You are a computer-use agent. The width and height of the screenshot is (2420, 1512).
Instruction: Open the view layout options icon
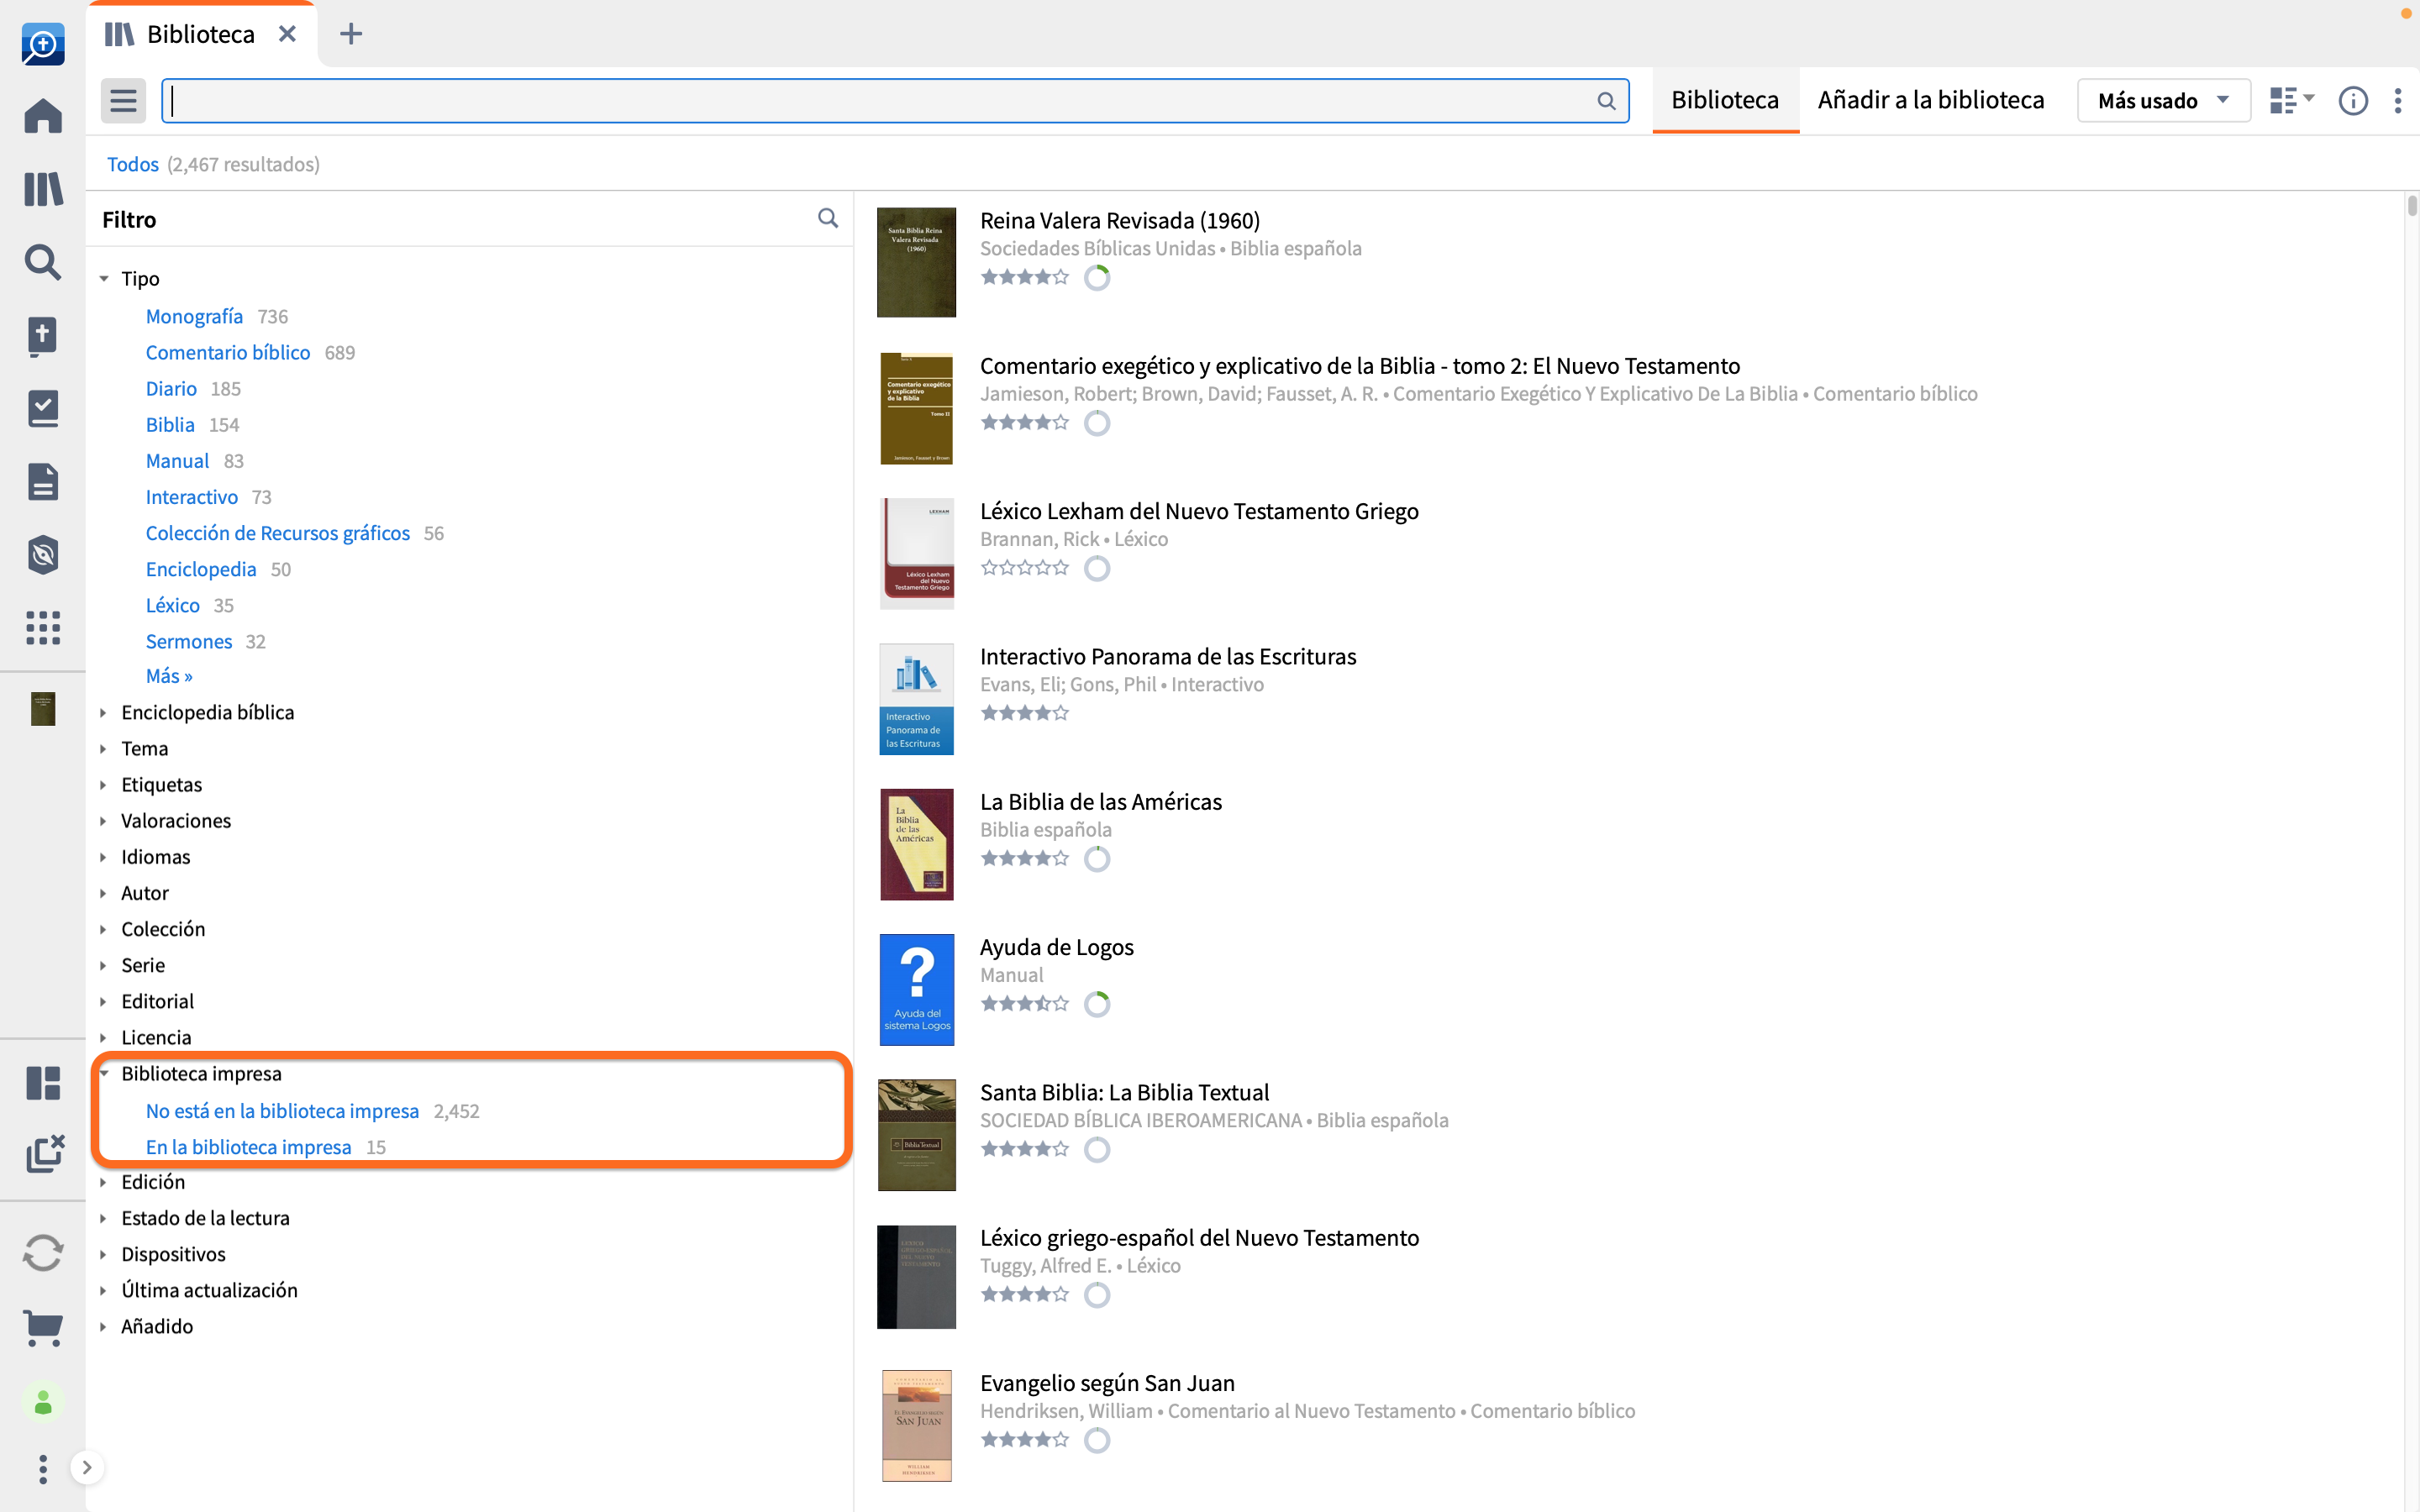[x=2291, y=100]
